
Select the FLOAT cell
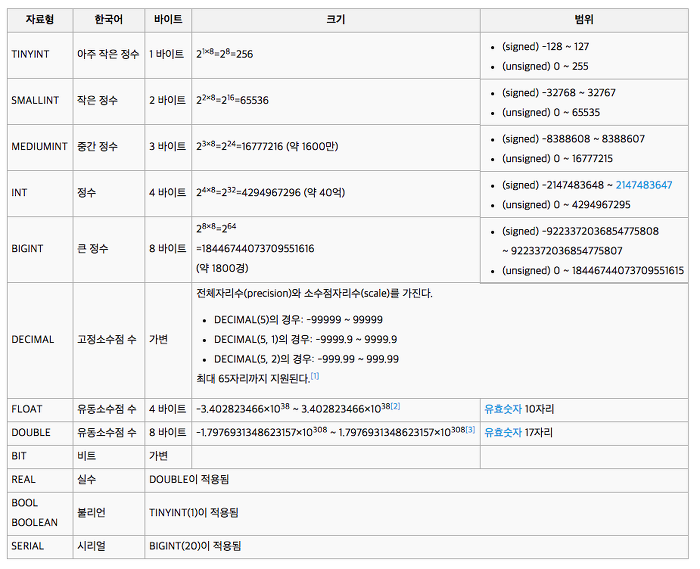(x=40, y=409)
